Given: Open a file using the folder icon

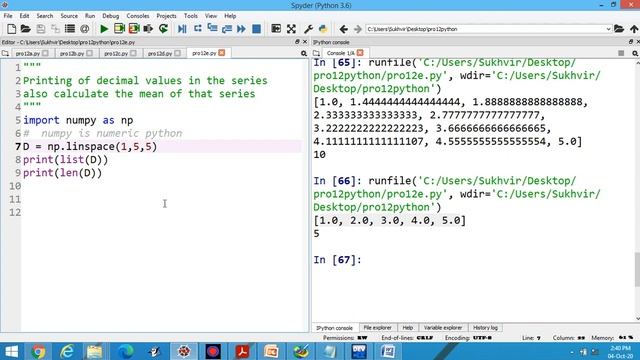Looking at the screenshot, I should (26, 29).
